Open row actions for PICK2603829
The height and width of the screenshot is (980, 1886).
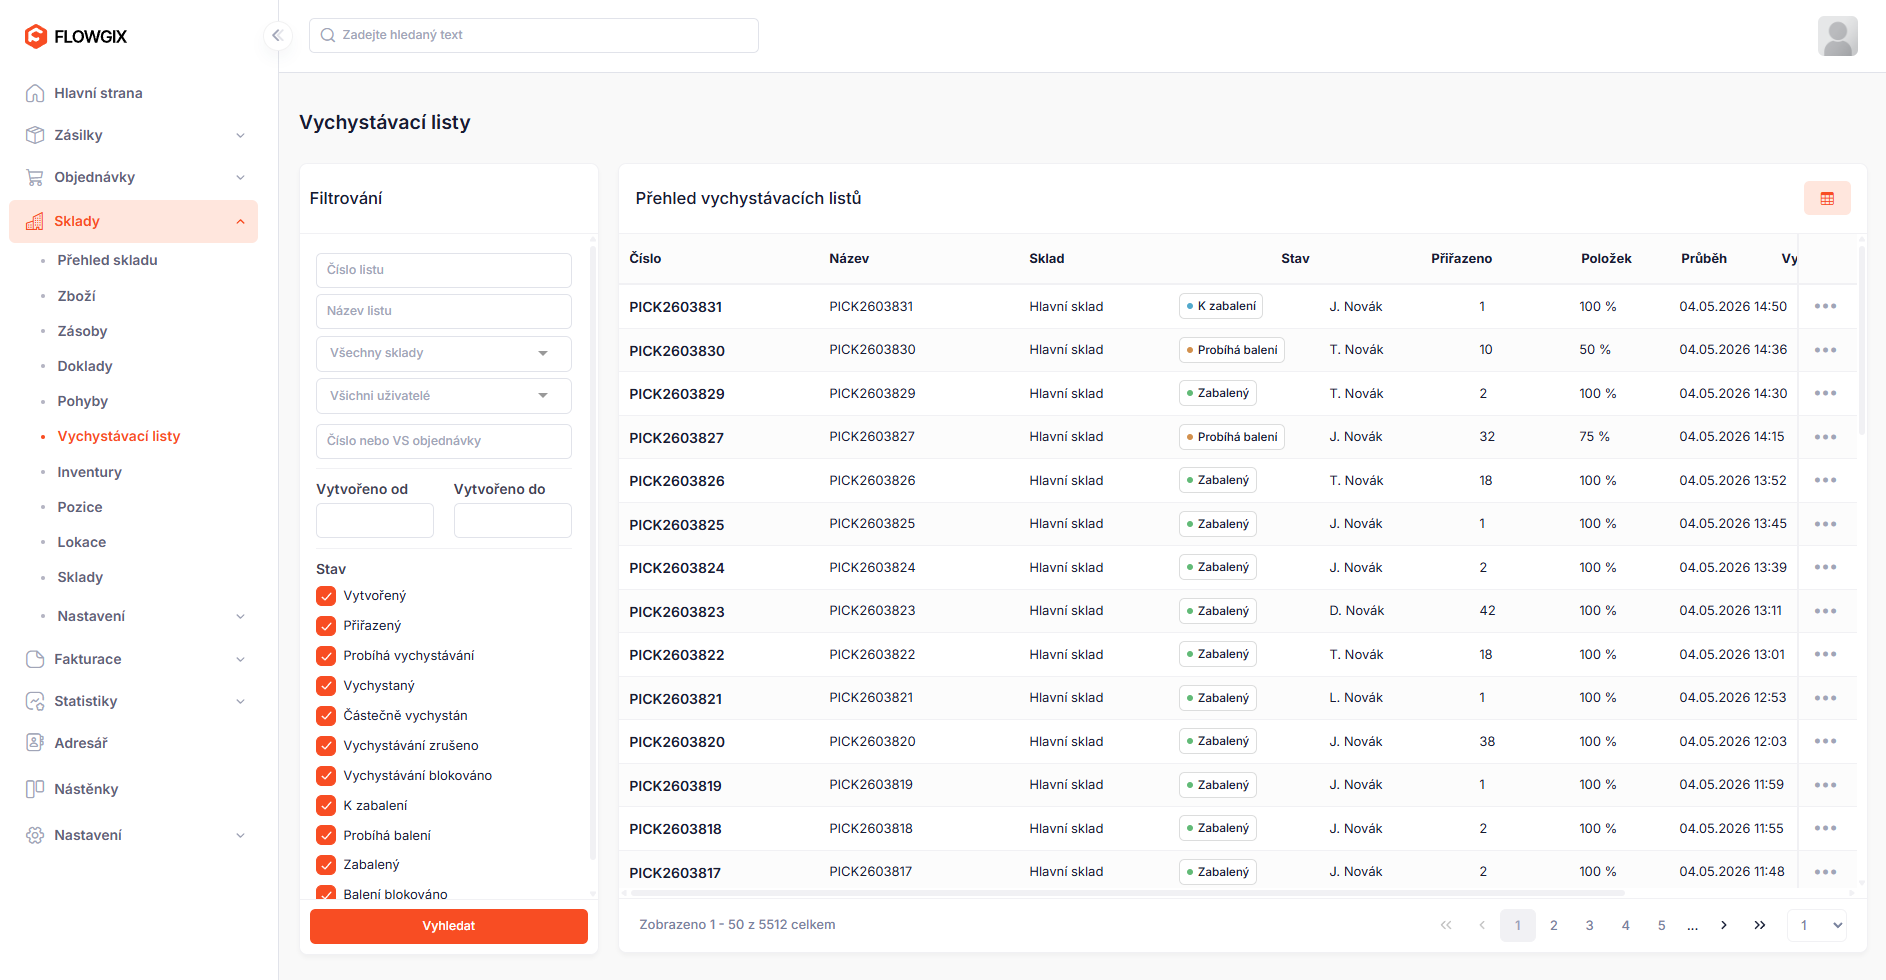click(1825, 393)
